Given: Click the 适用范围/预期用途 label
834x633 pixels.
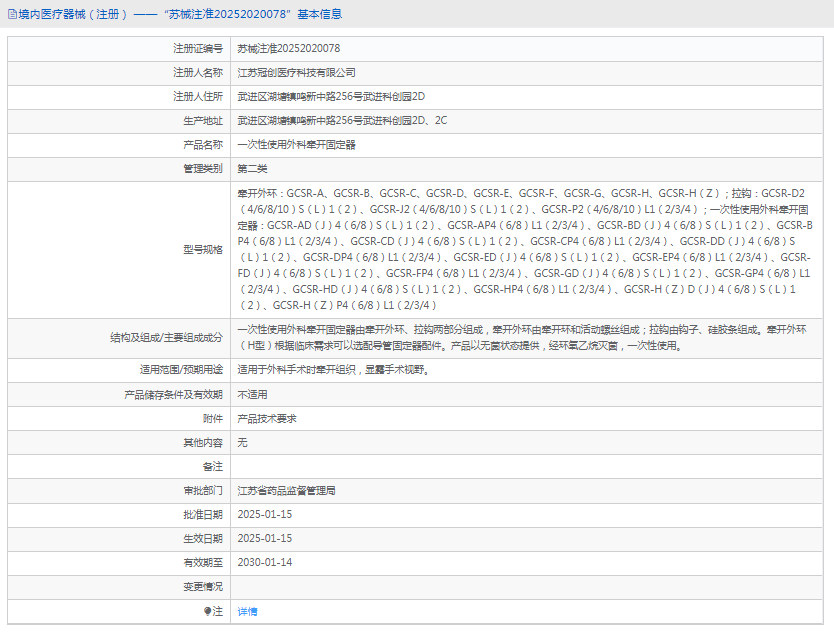Looking at the screenshot, I should coord(181,370).
